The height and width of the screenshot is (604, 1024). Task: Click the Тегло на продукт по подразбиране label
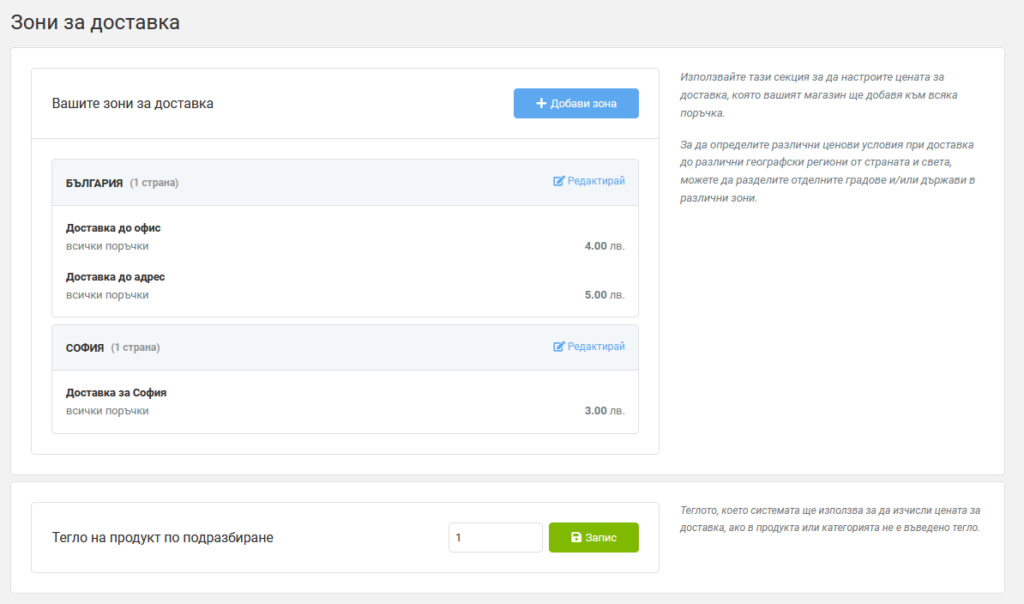point(163,537)
